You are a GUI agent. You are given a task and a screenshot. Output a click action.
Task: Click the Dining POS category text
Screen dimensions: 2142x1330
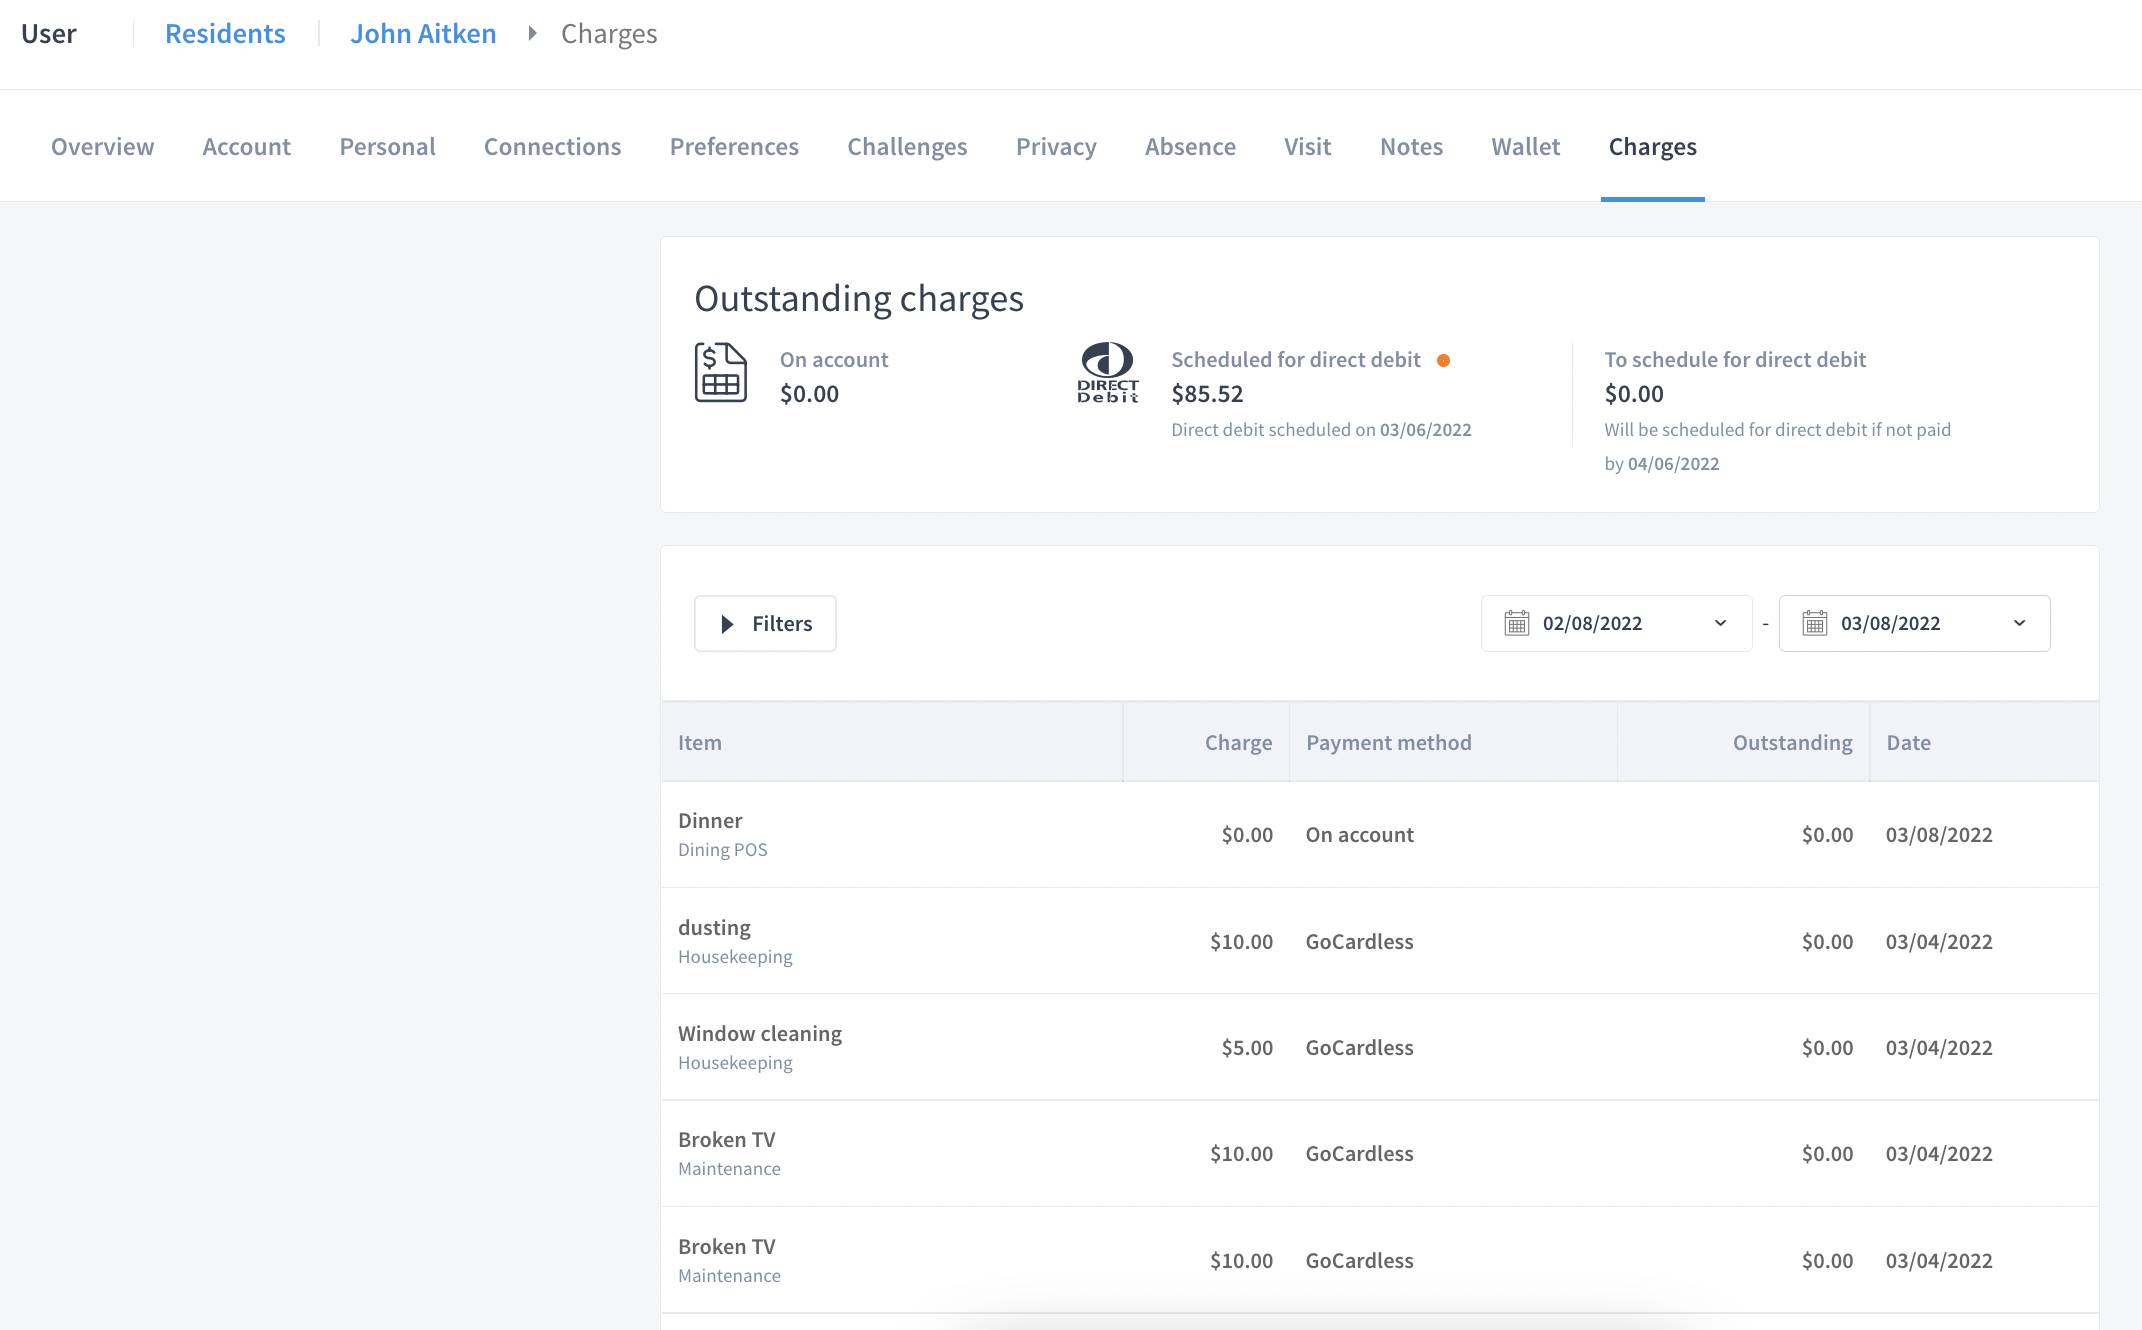(x=723, y=849)
